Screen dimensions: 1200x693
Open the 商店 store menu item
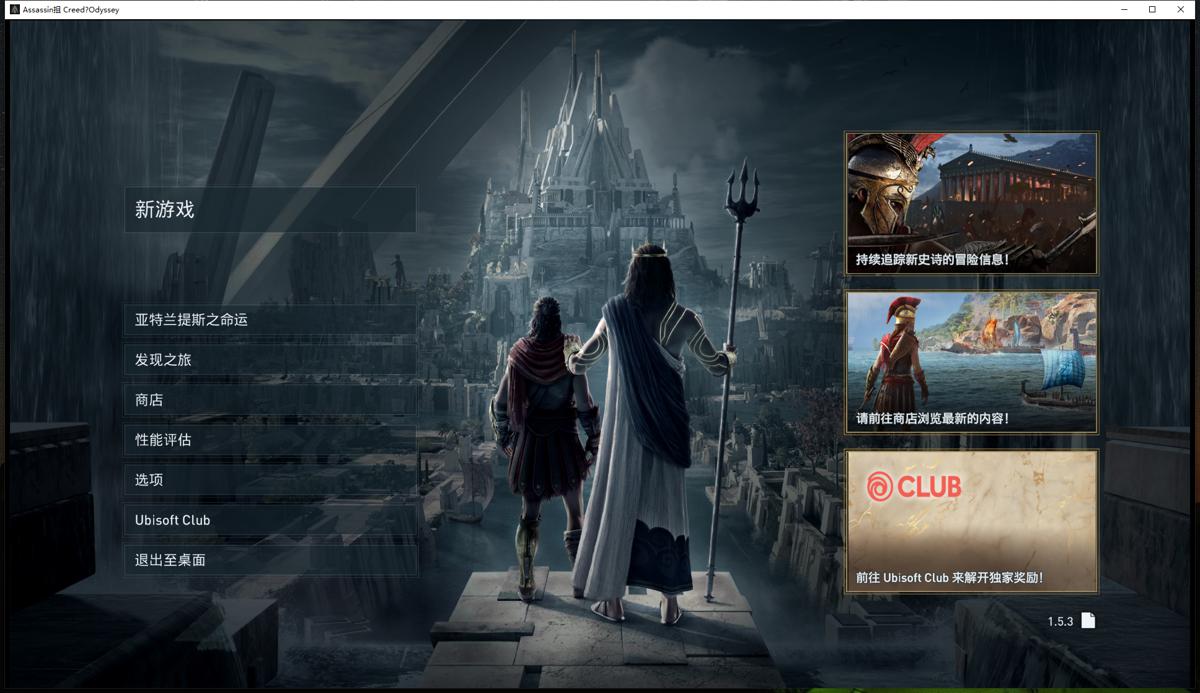click(x=270, y=400)
